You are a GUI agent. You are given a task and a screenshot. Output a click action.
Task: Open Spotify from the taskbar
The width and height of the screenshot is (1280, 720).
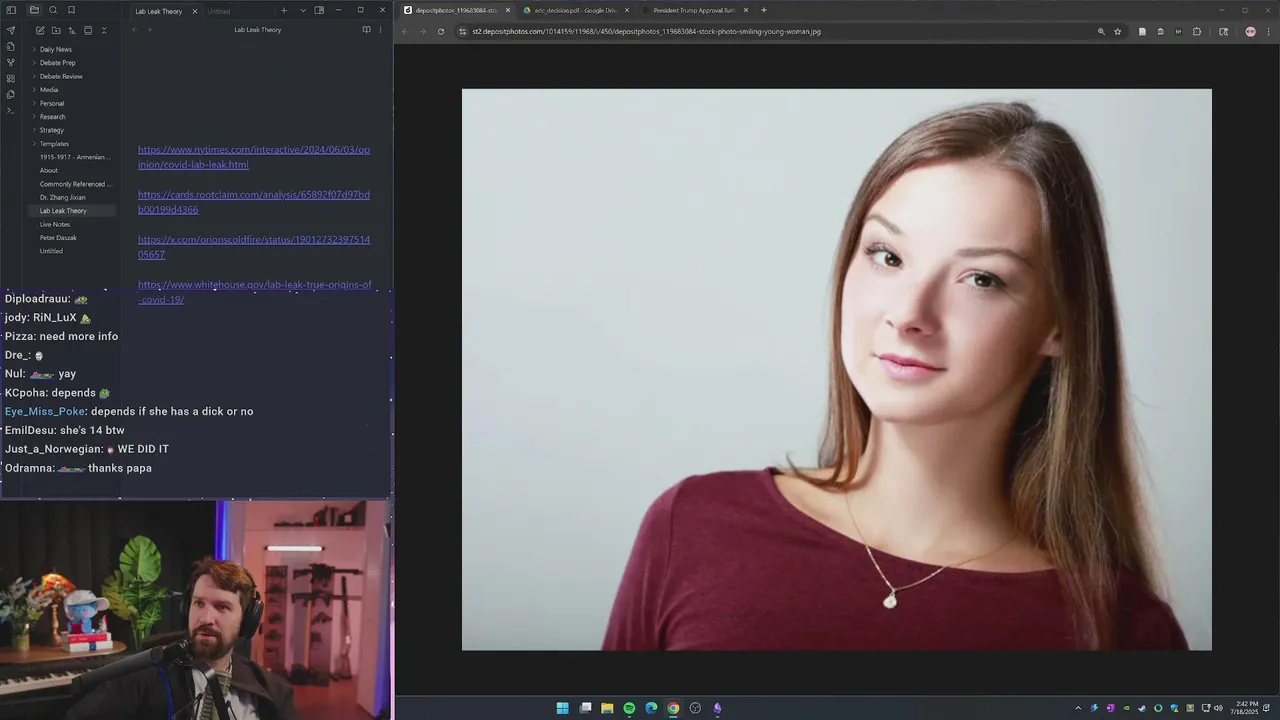[629, 708]
